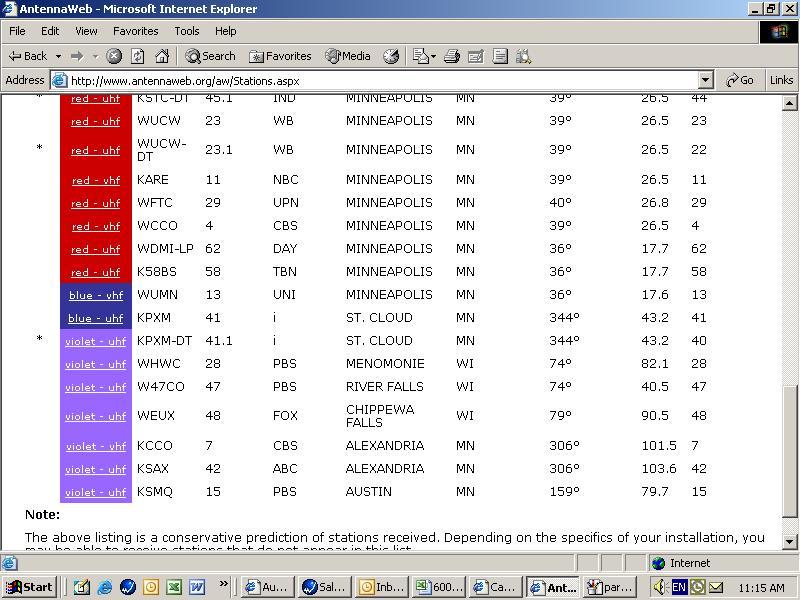Click the 'red - uhf' link for K58BS
This screenshot has width=800, height=600.
[96, 272]
